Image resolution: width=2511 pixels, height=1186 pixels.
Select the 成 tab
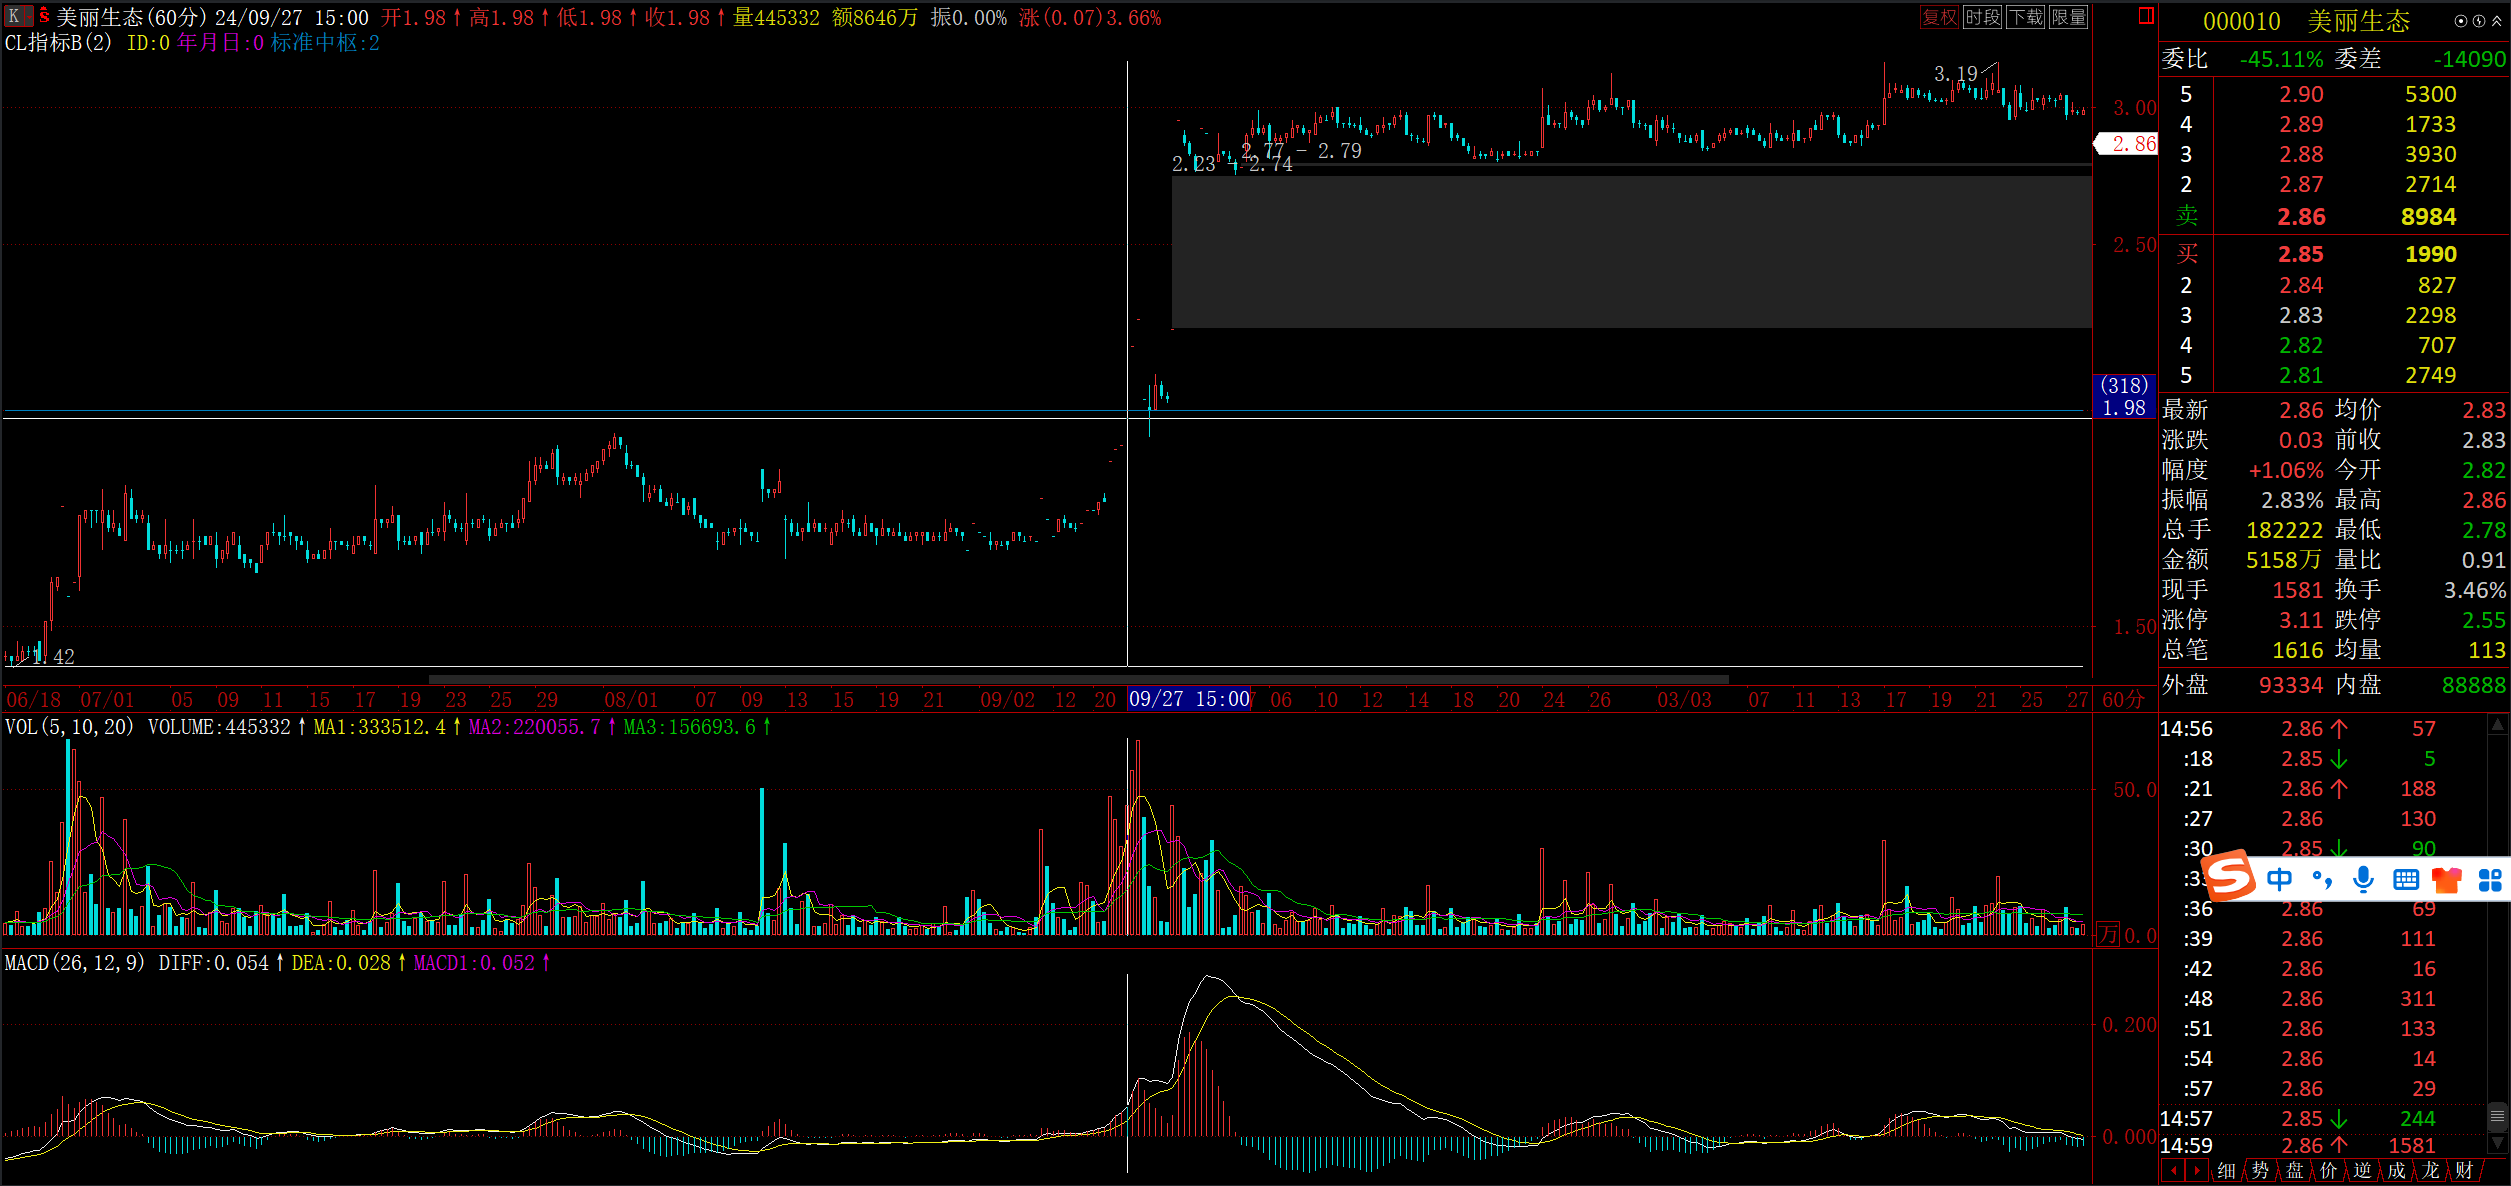(x=2396, y=1170)
